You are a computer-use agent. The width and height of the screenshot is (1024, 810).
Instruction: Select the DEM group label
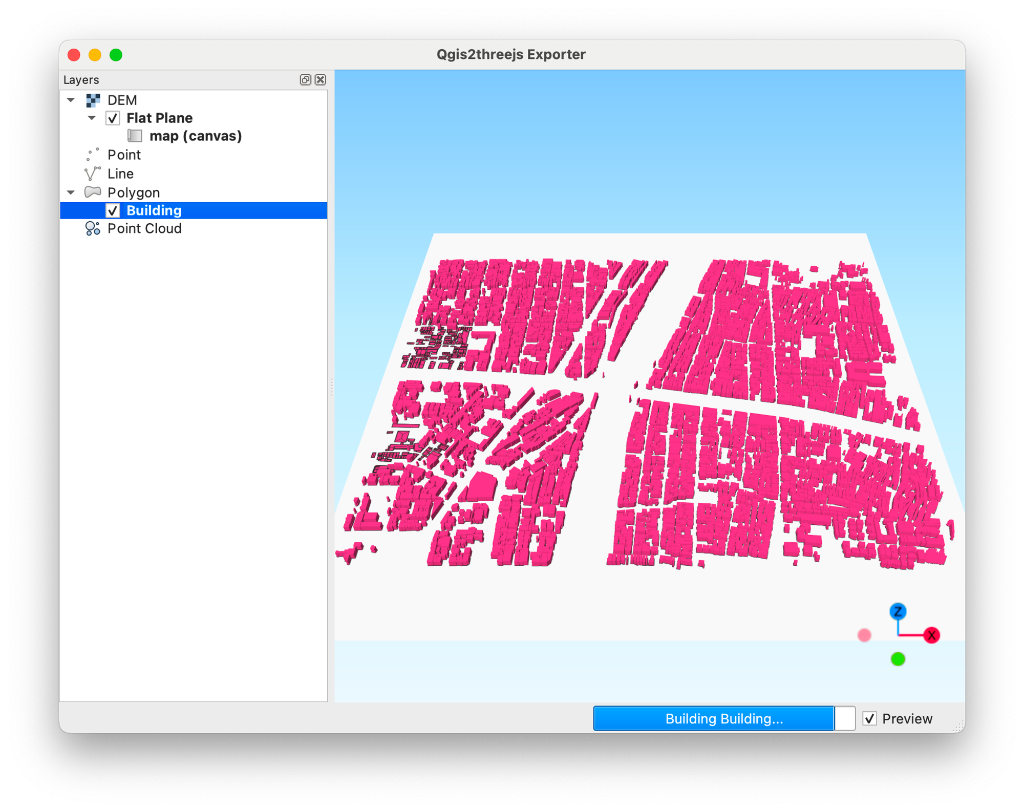click(122, 100)
